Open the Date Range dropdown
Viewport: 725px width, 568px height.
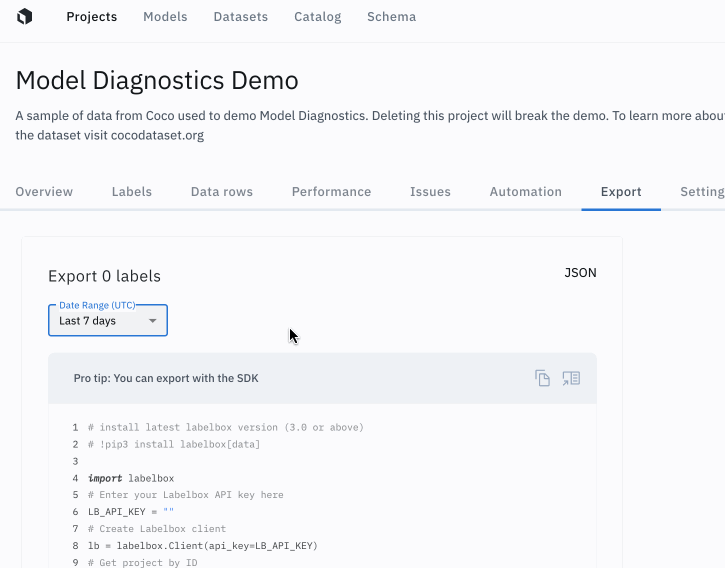coord(108,320)
